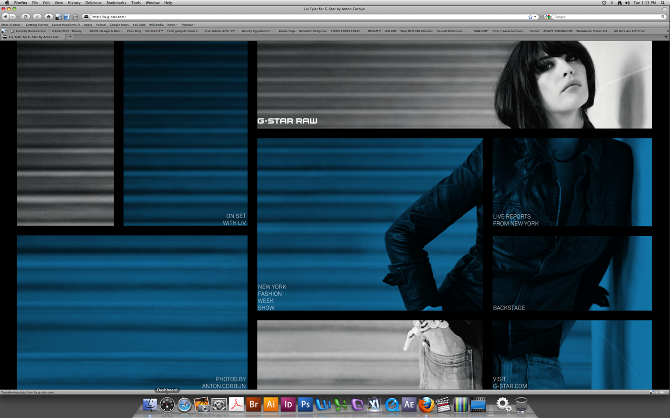Click the print icon in the toolbar
This screenshot has width=670, height=418.
[76, 17]
